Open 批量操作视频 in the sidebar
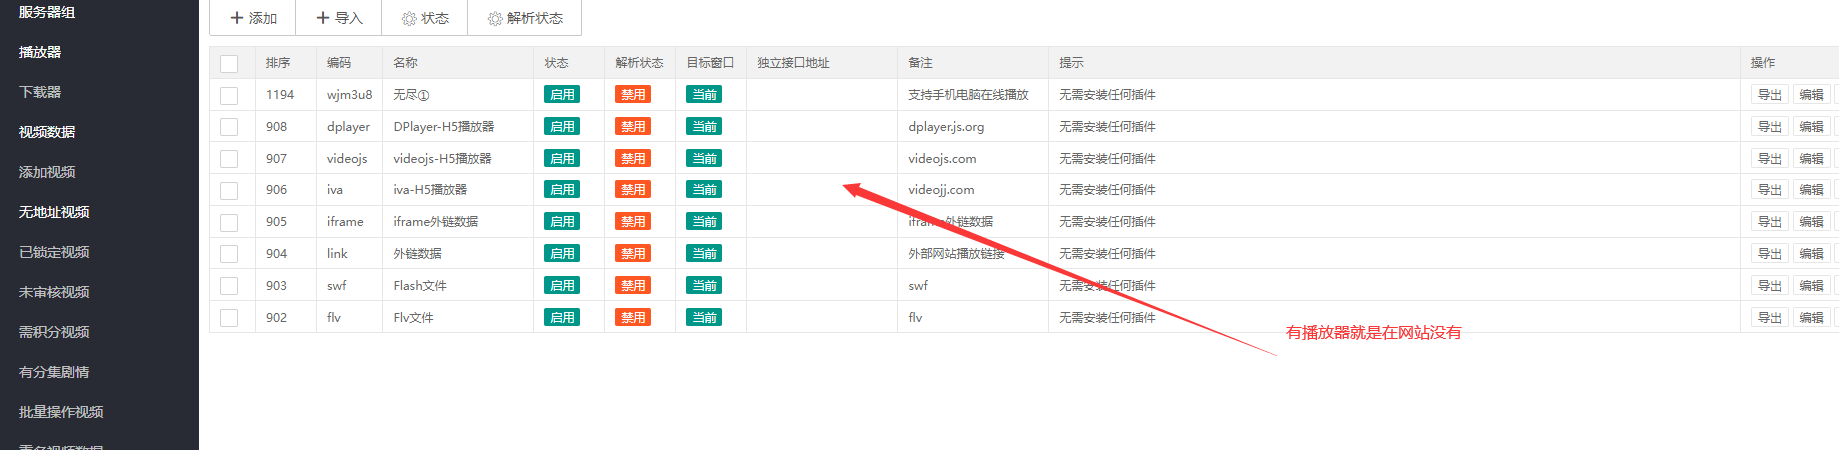 click(x=61, y=412)
